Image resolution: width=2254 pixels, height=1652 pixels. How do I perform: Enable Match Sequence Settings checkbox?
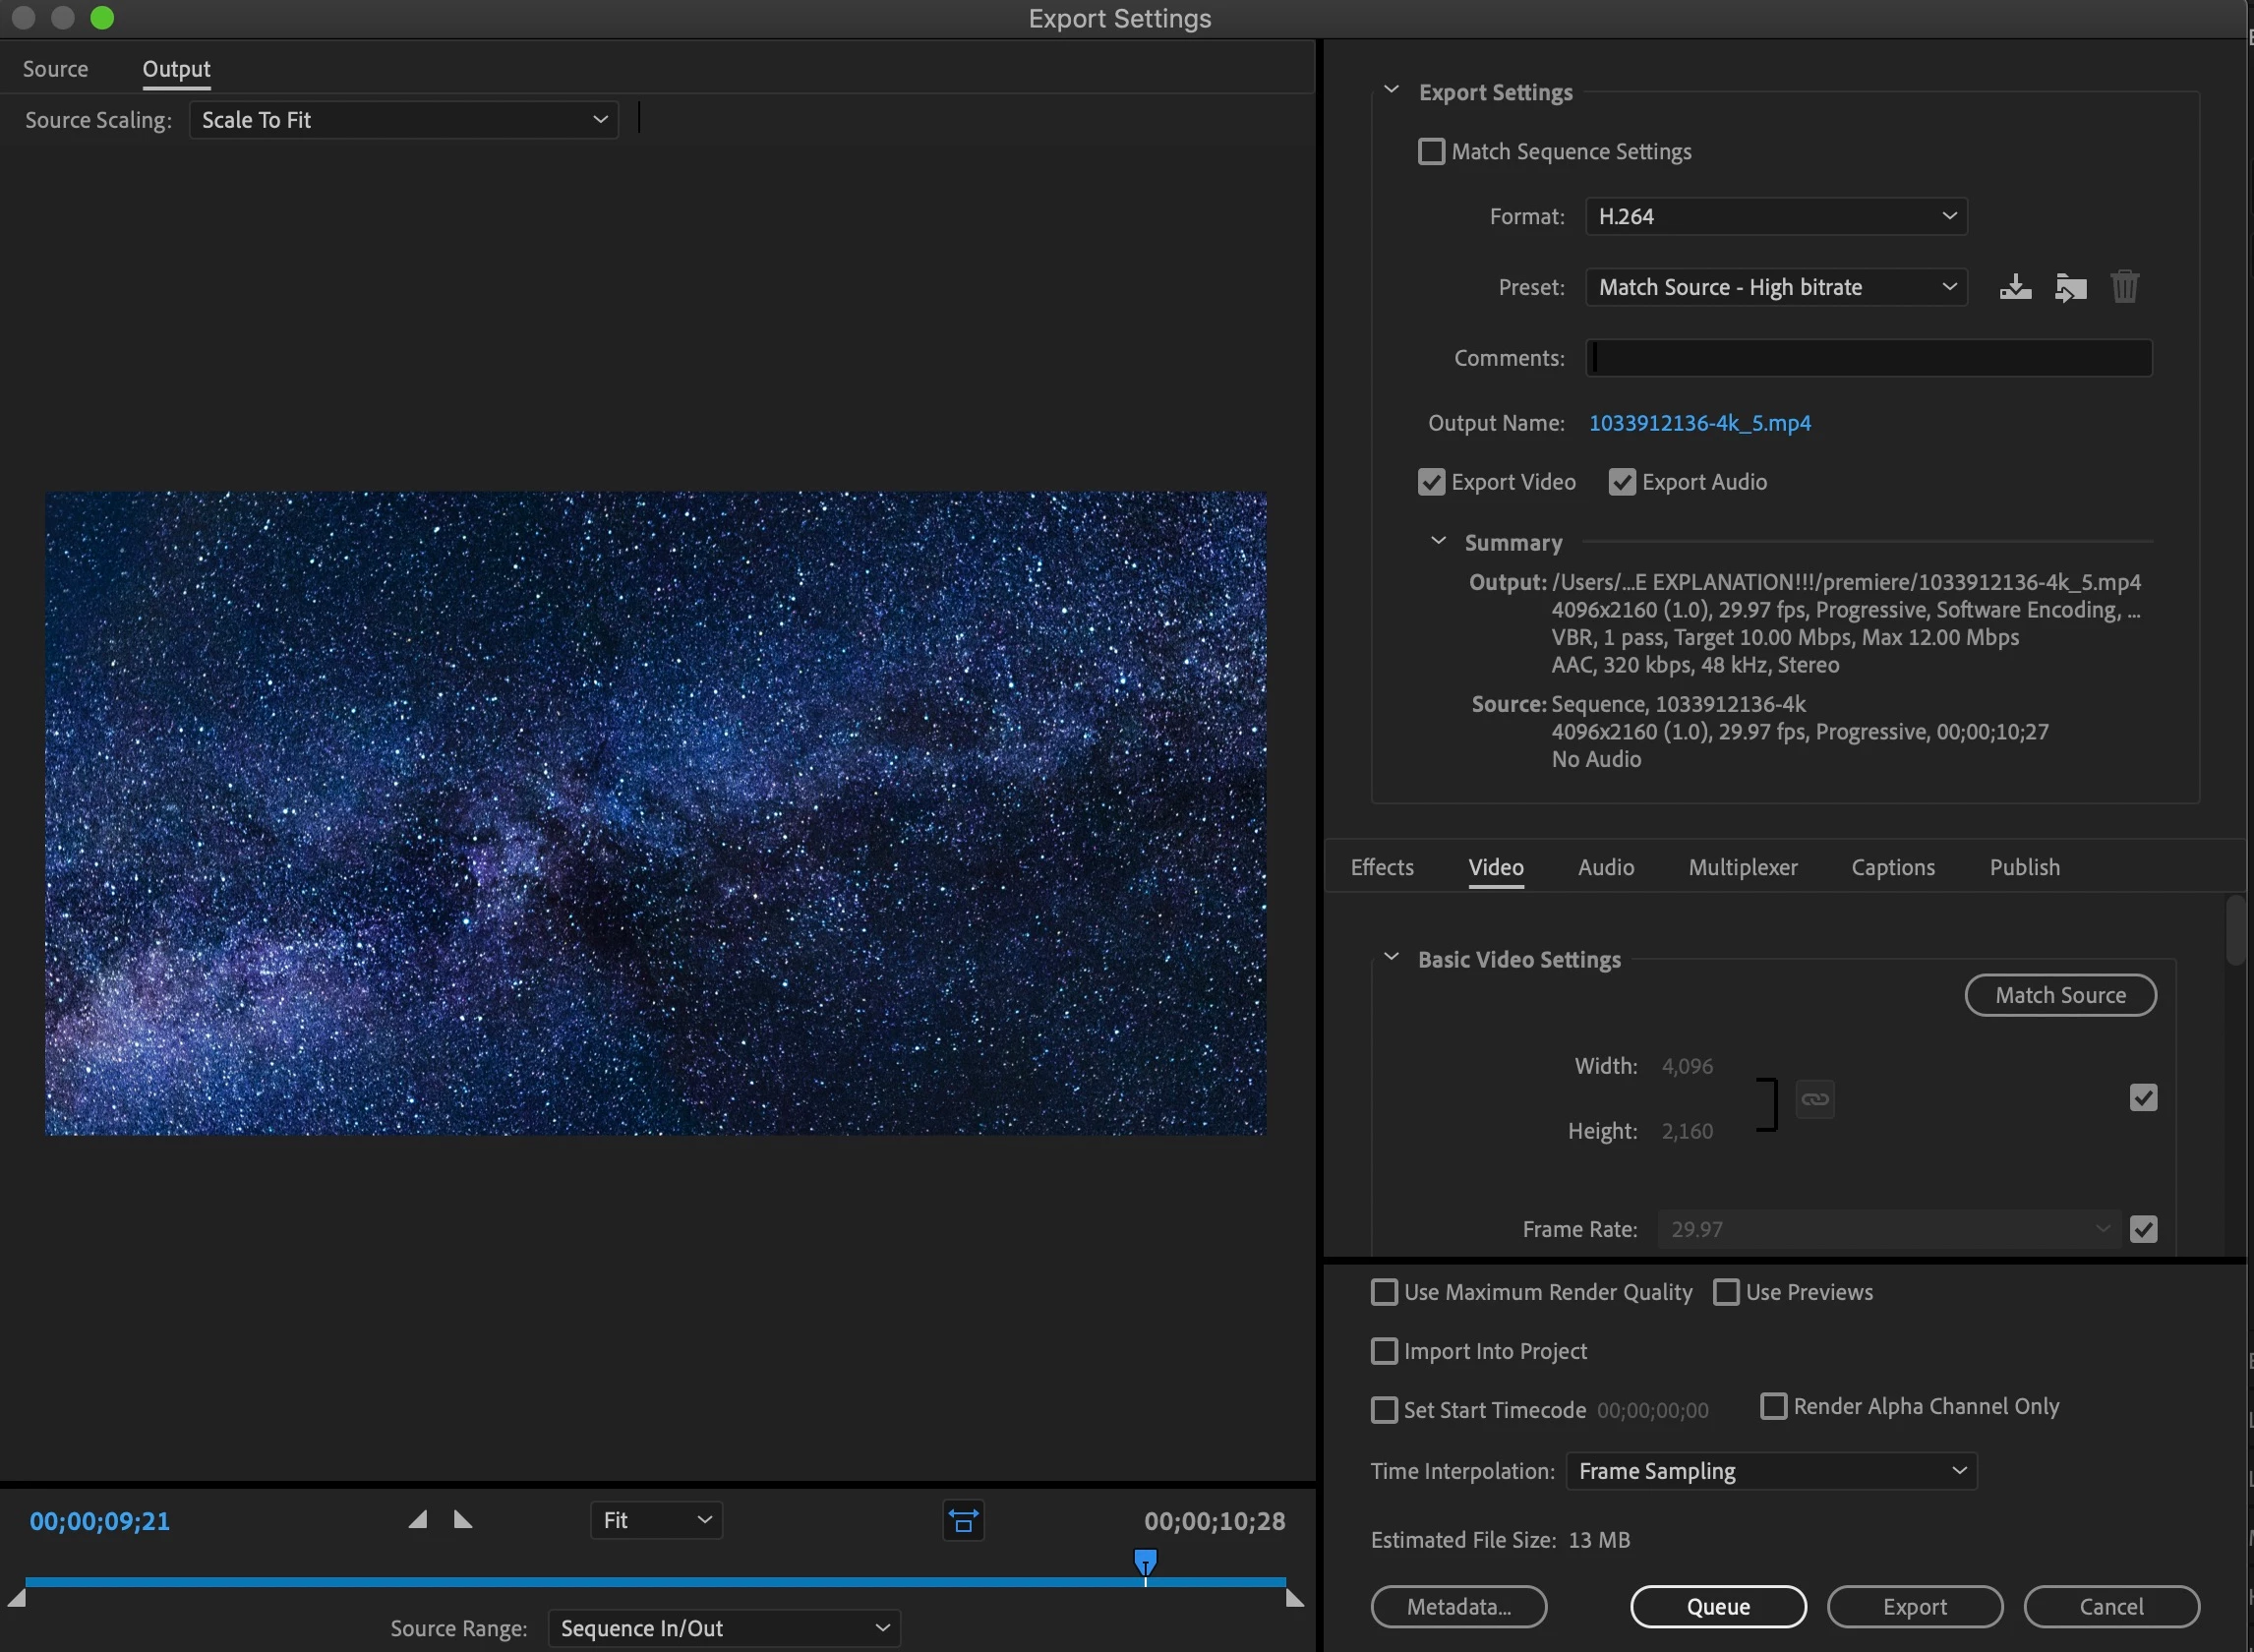click(1431, 151)
